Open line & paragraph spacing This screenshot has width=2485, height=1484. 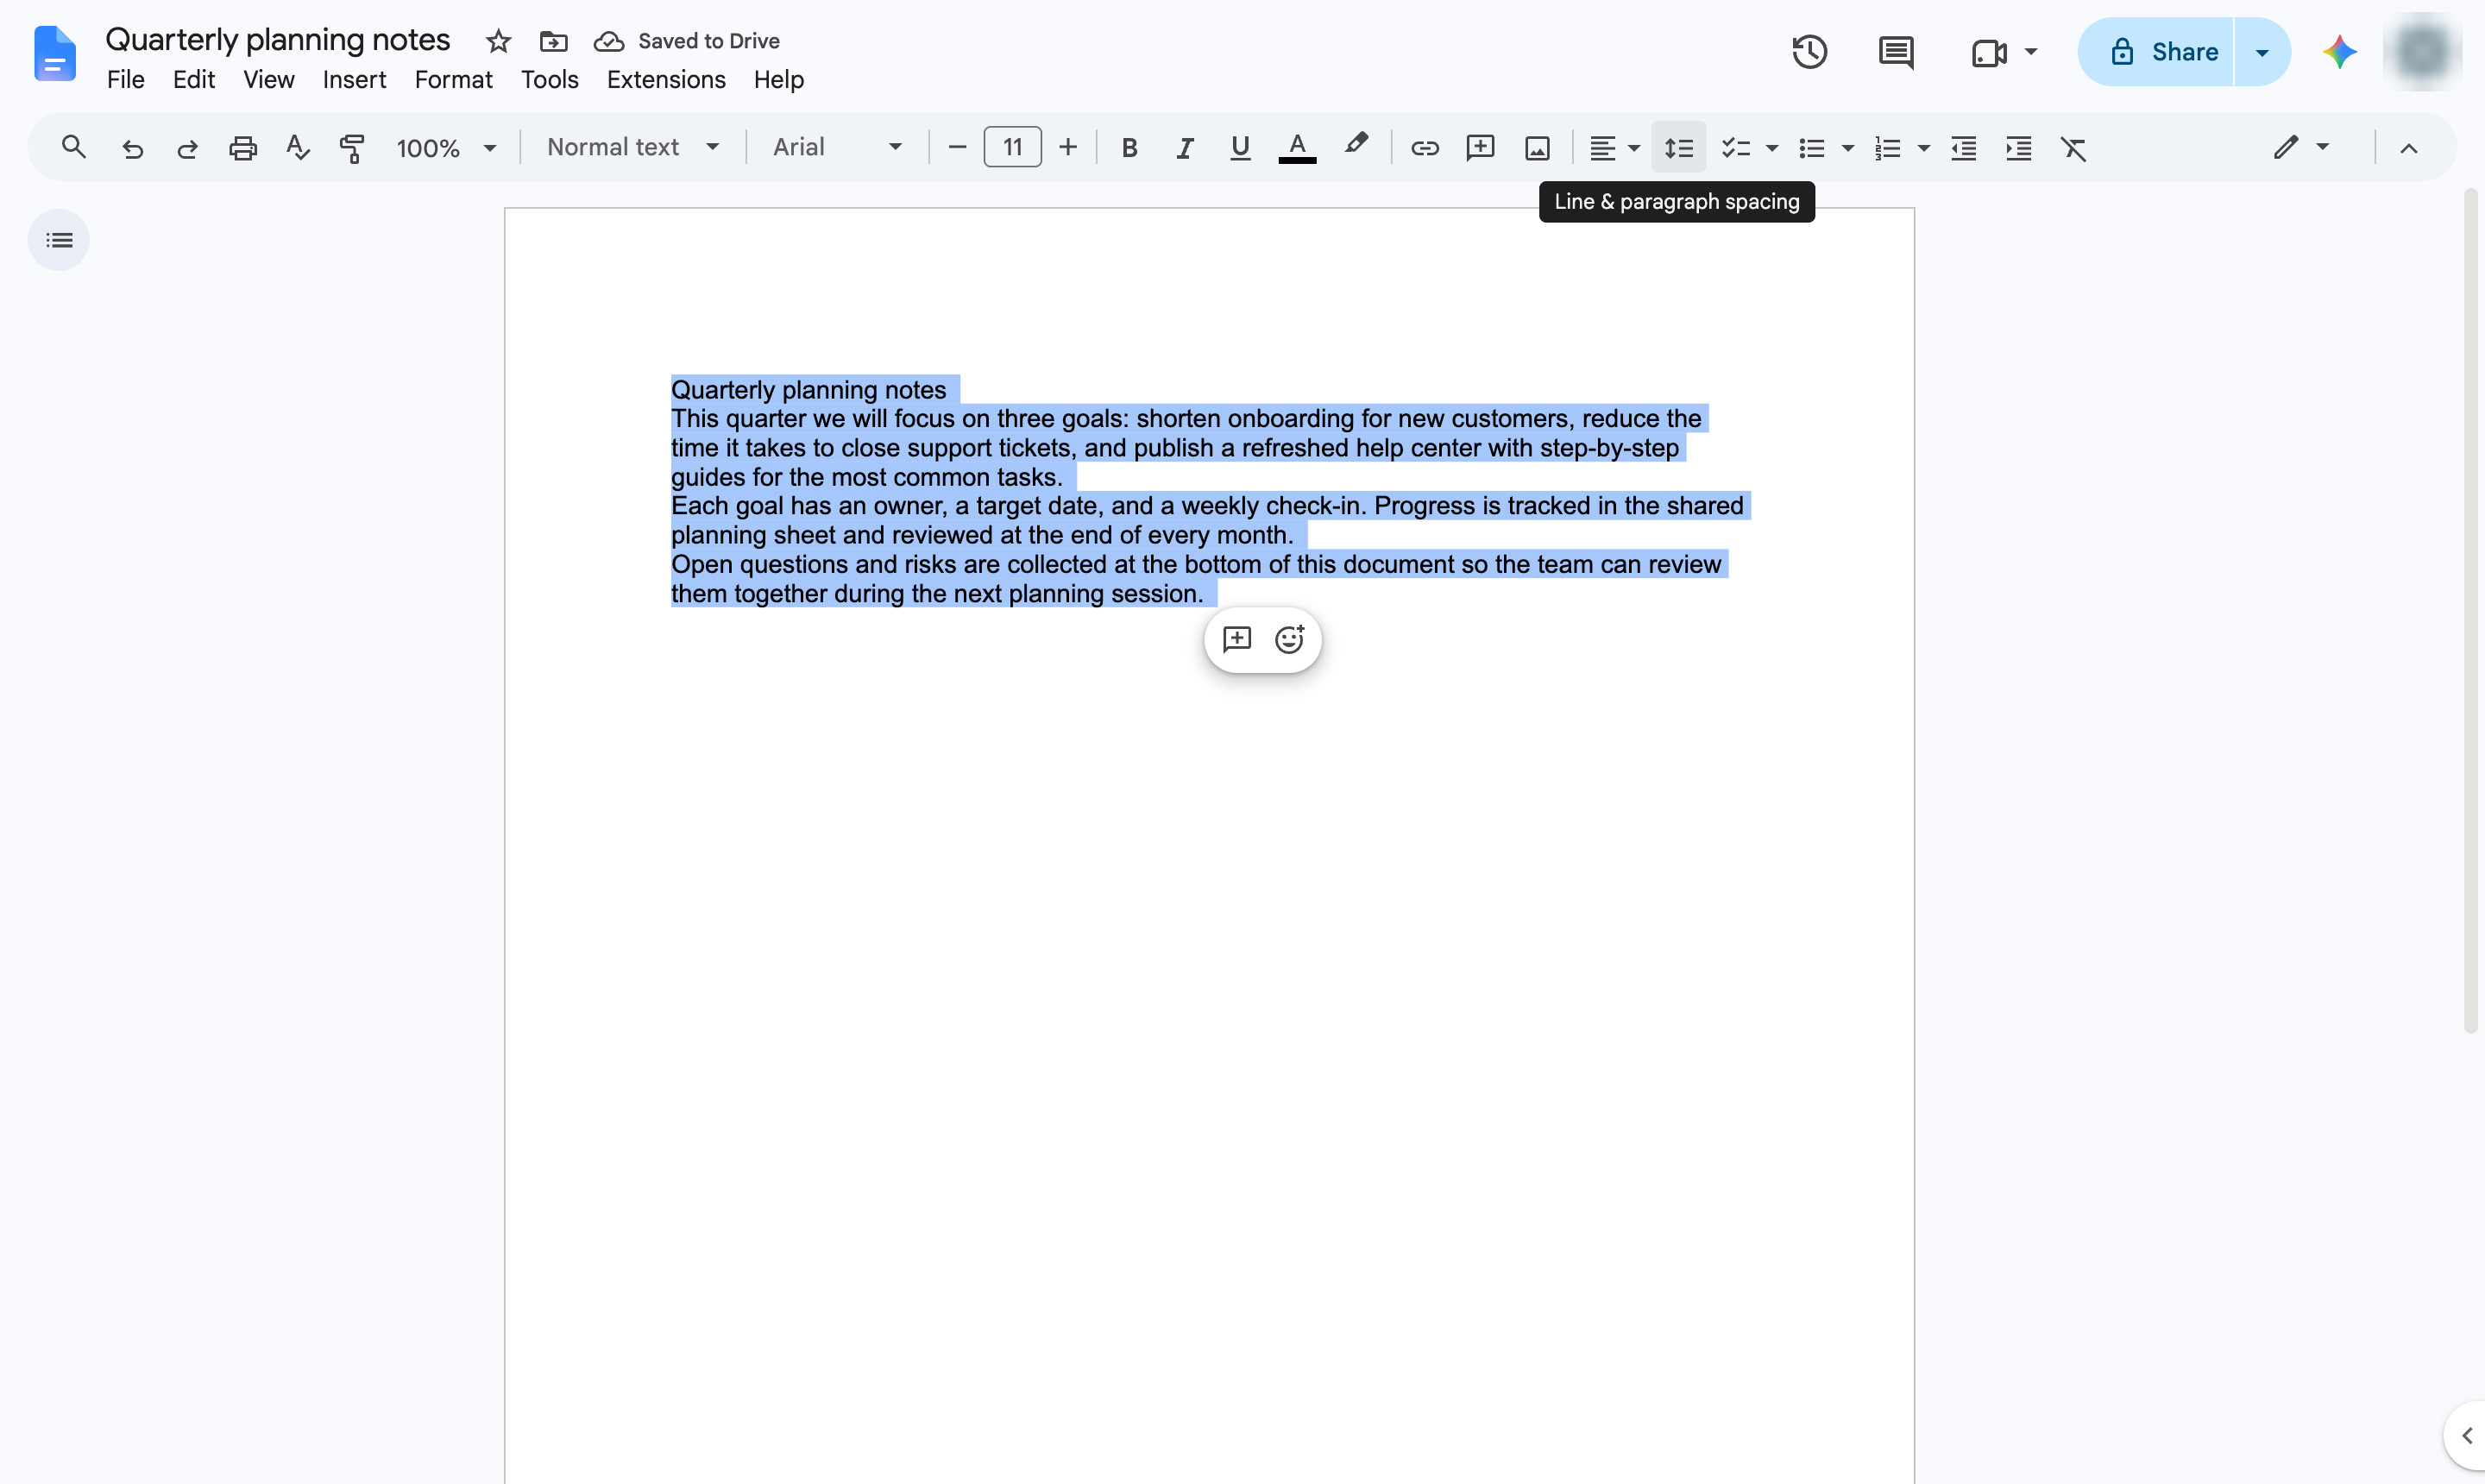click(x=1679, y=148)
